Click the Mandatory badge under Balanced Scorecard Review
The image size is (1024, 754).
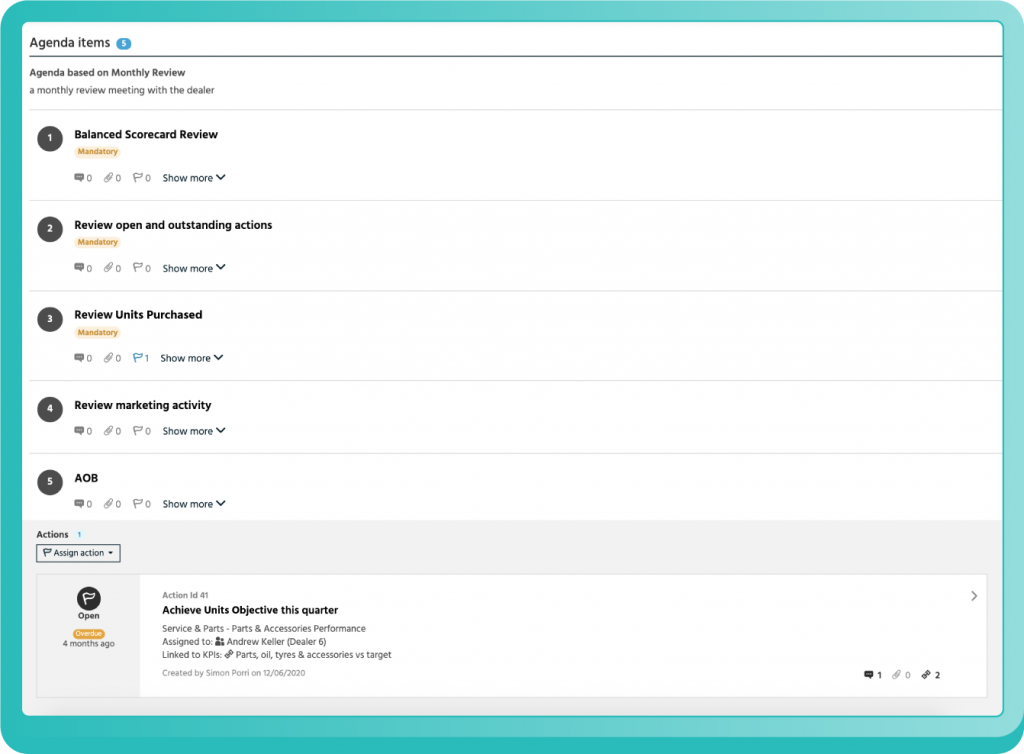pyautogui.click(x=97, y=151)
